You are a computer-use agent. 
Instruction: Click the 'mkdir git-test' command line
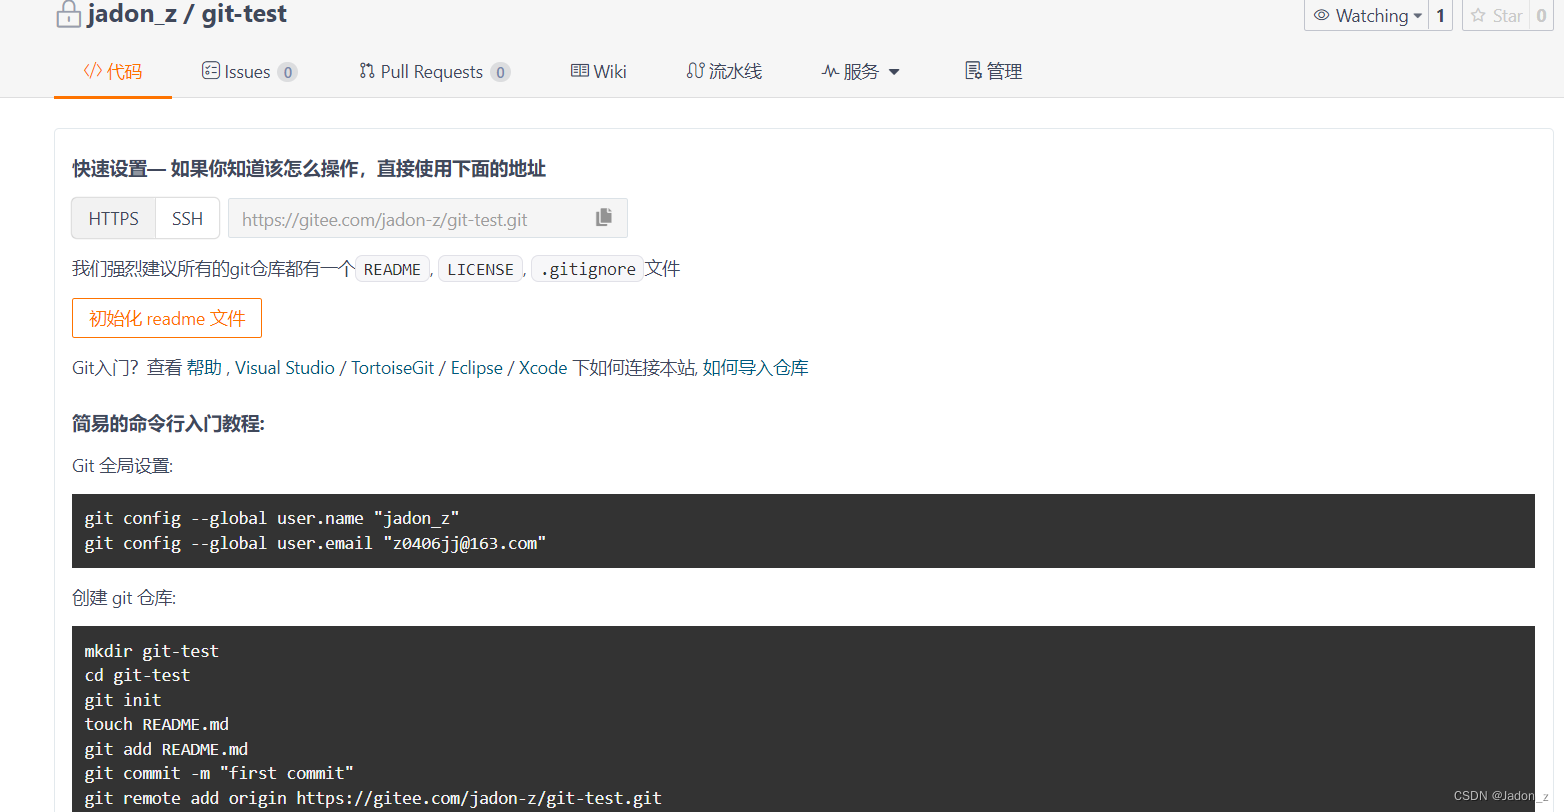tap(151, 651)
